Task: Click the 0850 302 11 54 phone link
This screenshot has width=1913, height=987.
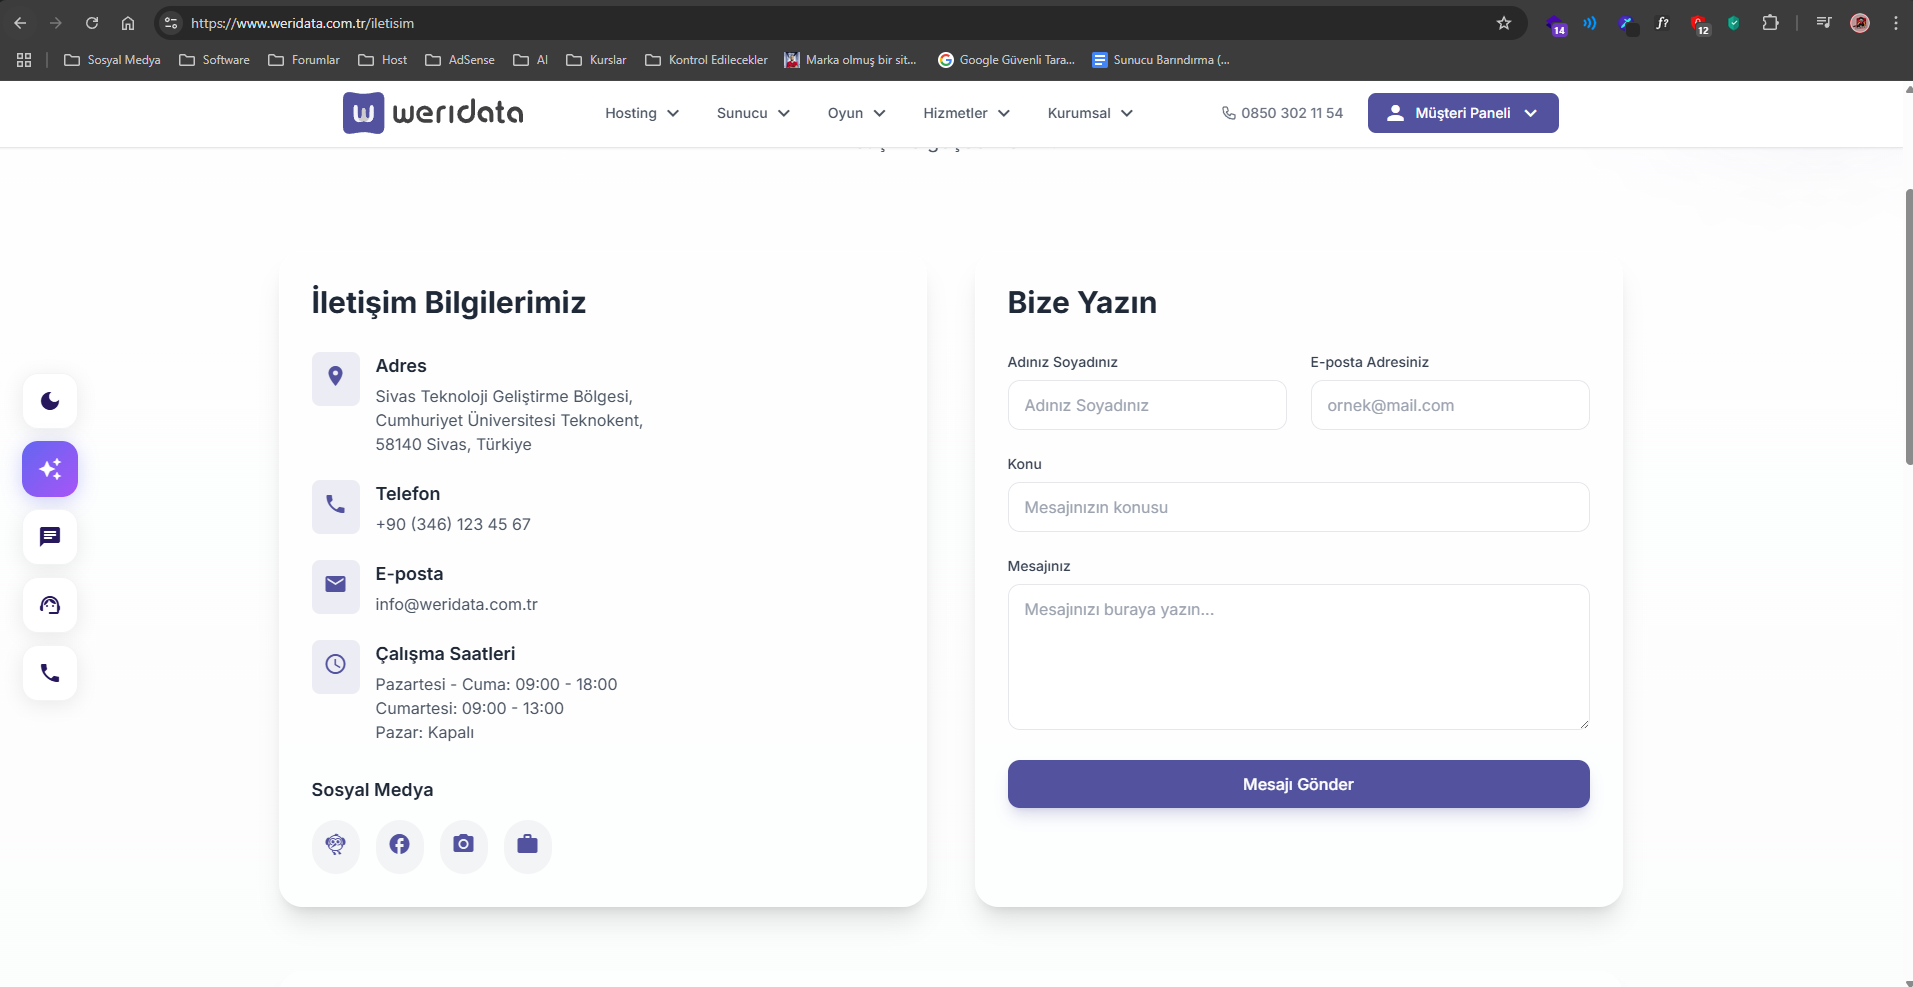Action: [x=1282, y=113]
